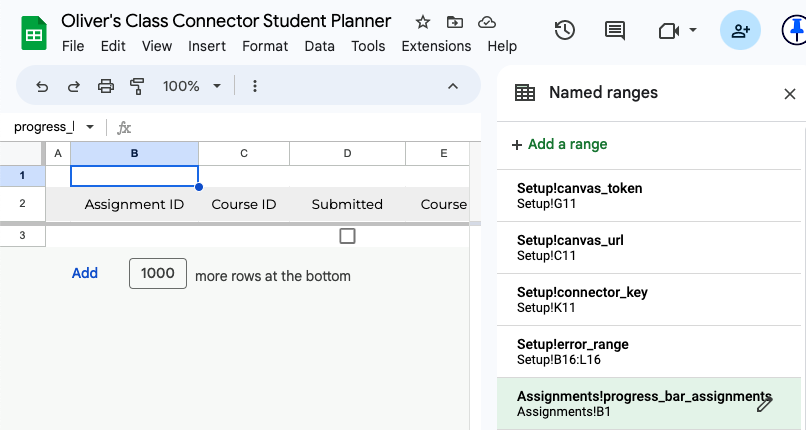This screenshot has height=430, width=806.
Task: Close the Named ranges panel
Action: pyautogui.click(x=790, y=94)
